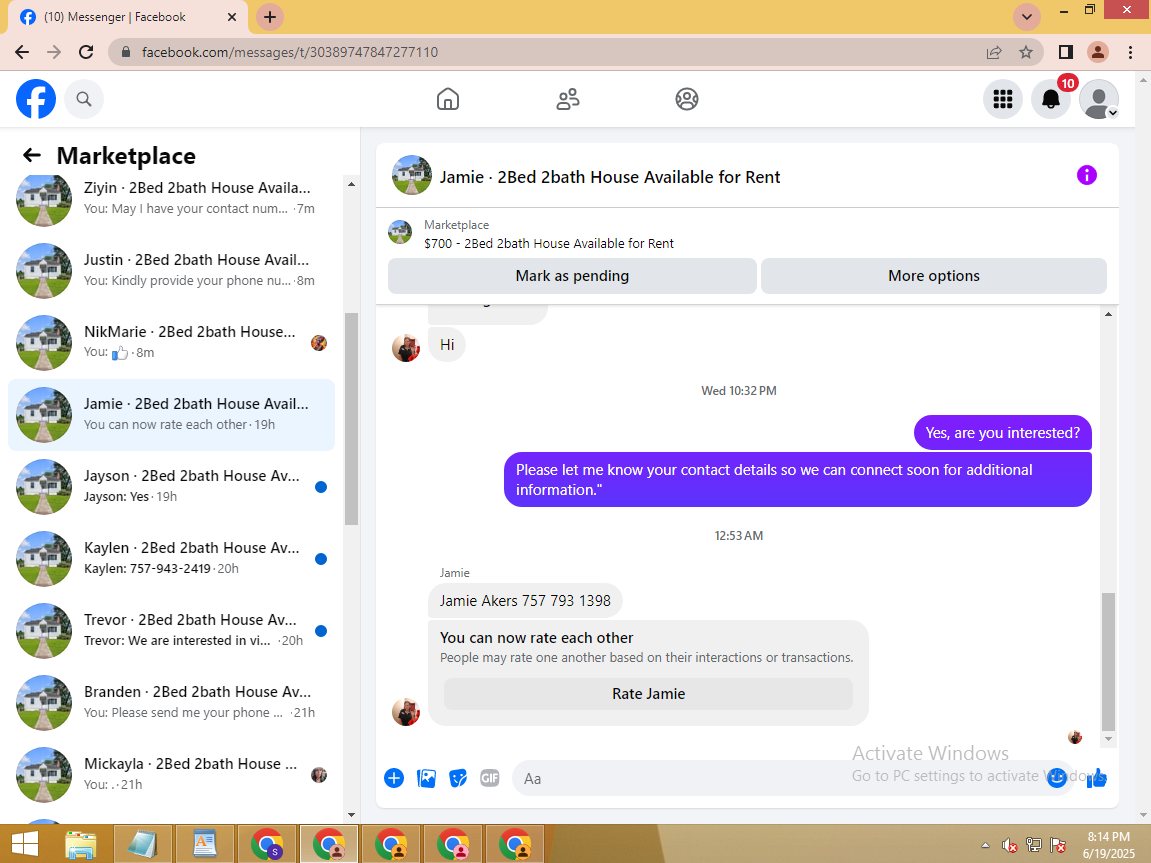Open notifications bell with 10 badge
Screen dimensions: 1151x863
pyautogui.click(x=1051, y=99)
